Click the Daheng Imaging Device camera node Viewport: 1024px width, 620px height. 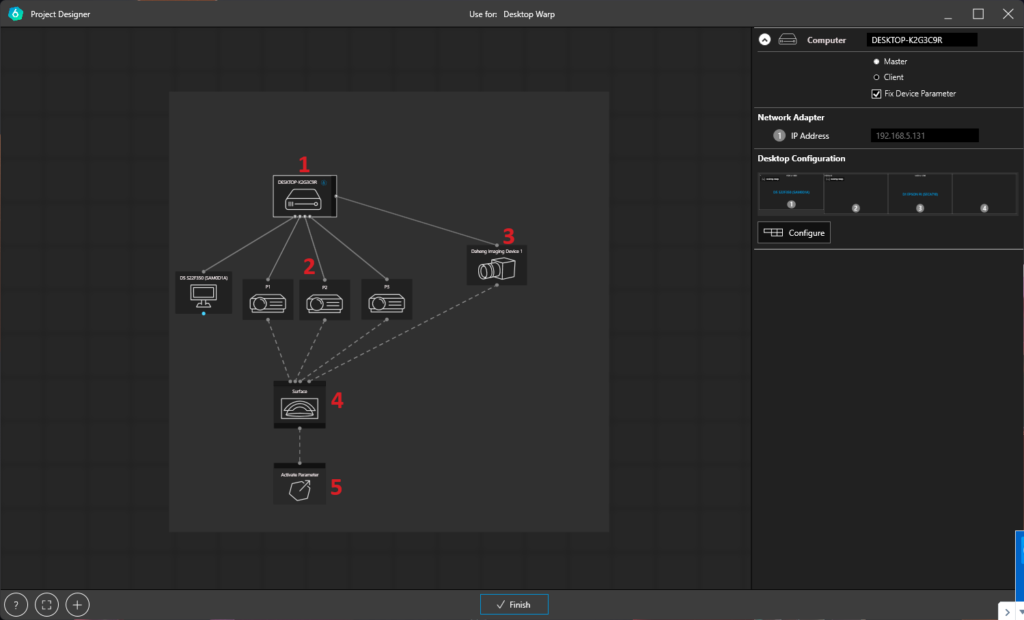[x=497, y=267]
